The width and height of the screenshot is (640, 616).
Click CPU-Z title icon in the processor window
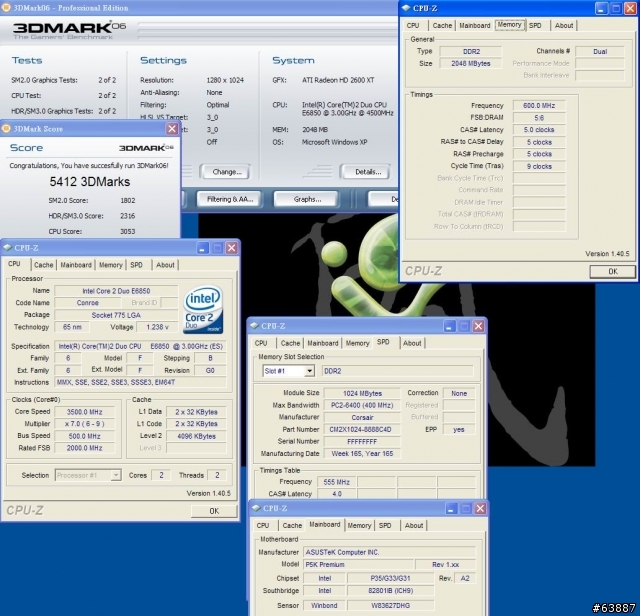[7, 247]
